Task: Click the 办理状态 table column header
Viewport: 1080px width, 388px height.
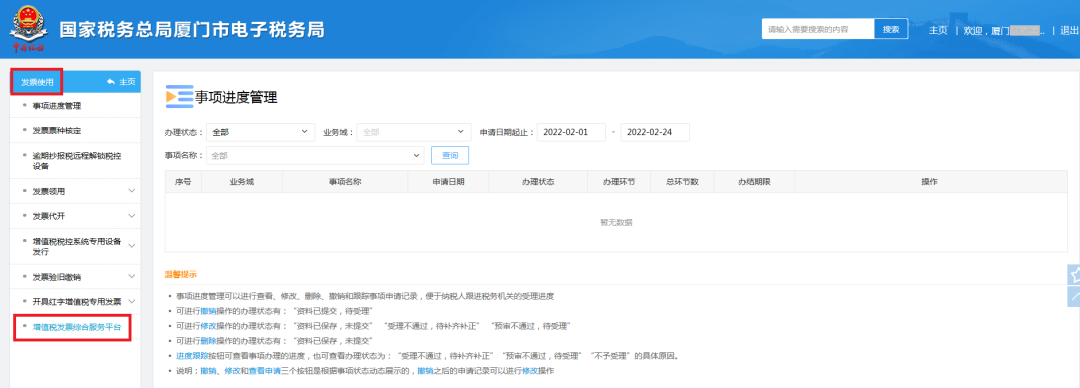Action: pyautogui.click(x=538, y=182)
